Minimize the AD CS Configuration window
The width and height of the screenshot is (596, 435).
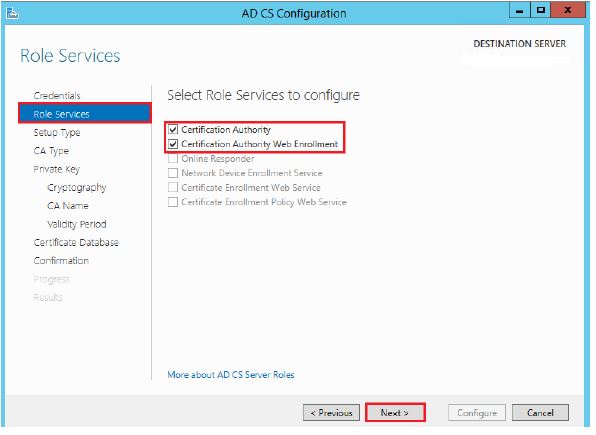point(520,11)
